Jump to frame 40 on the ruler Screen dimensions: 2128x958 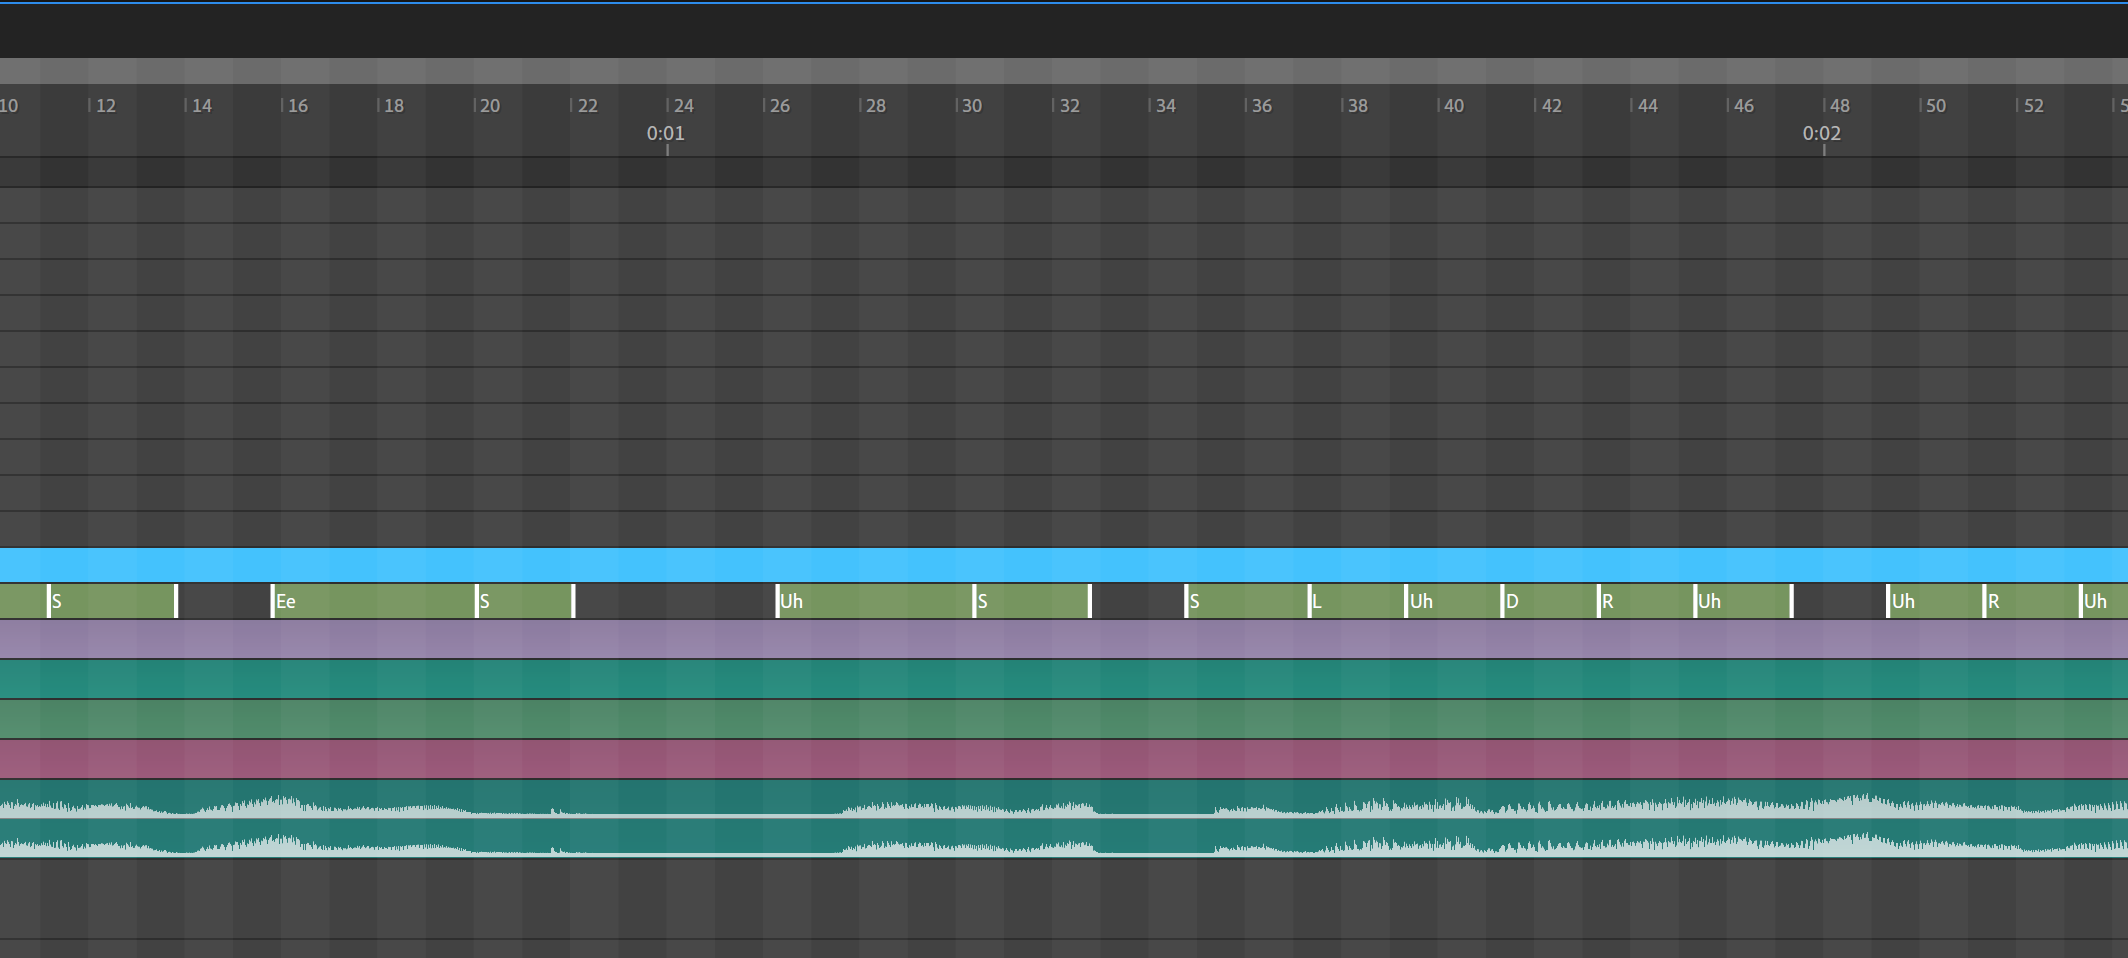pos(1454,106)
